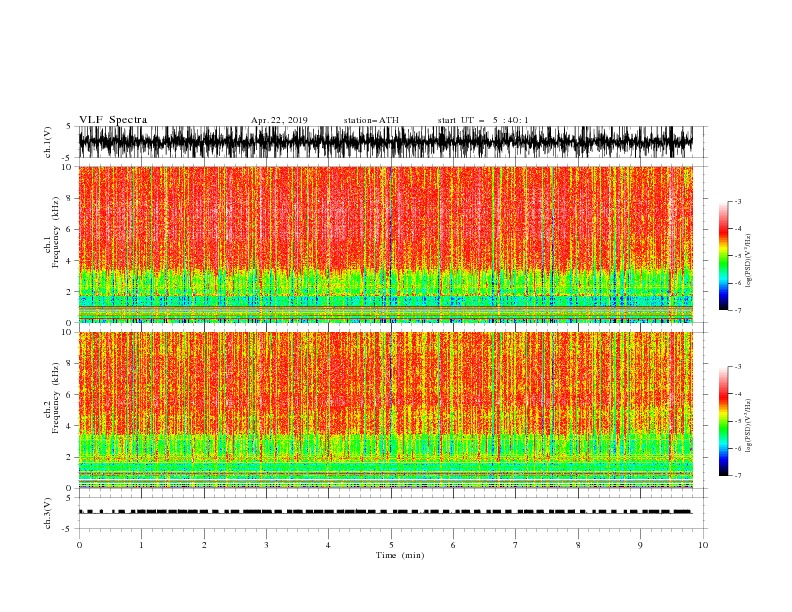This screenshot has height=612, width=792.
Task: Click the time axis tick label '10'
Action: (703, 545)
